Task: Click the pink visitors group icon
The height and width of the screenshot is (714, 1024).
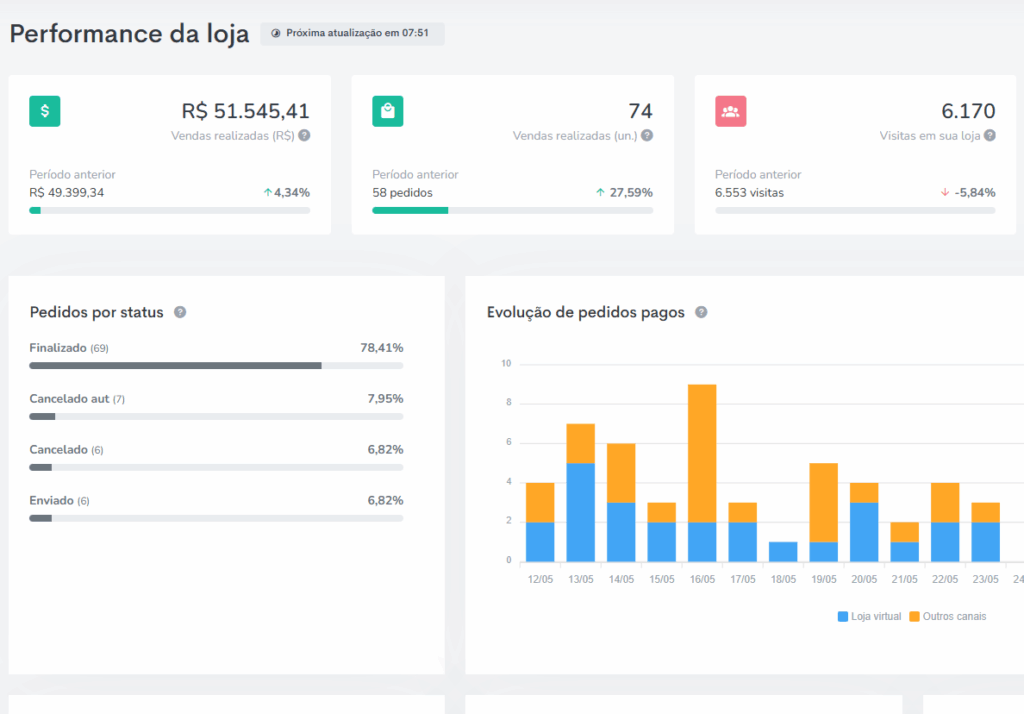Action: pyautogui.click(x=731, y=111)
